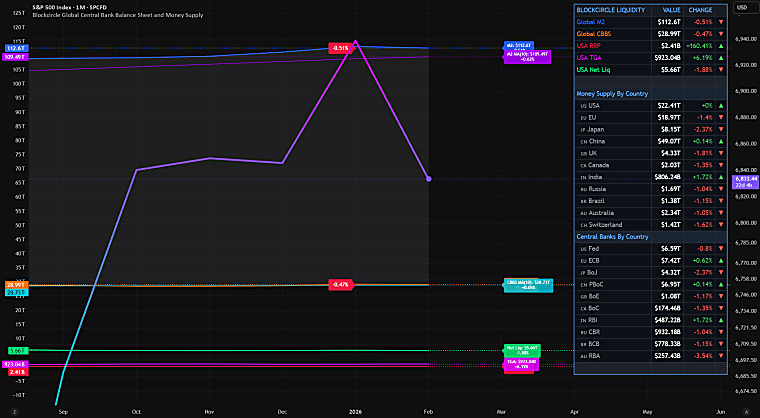Click the up arrow in RBI row
This screenshot has width=760, height=418.
[721, 320]
